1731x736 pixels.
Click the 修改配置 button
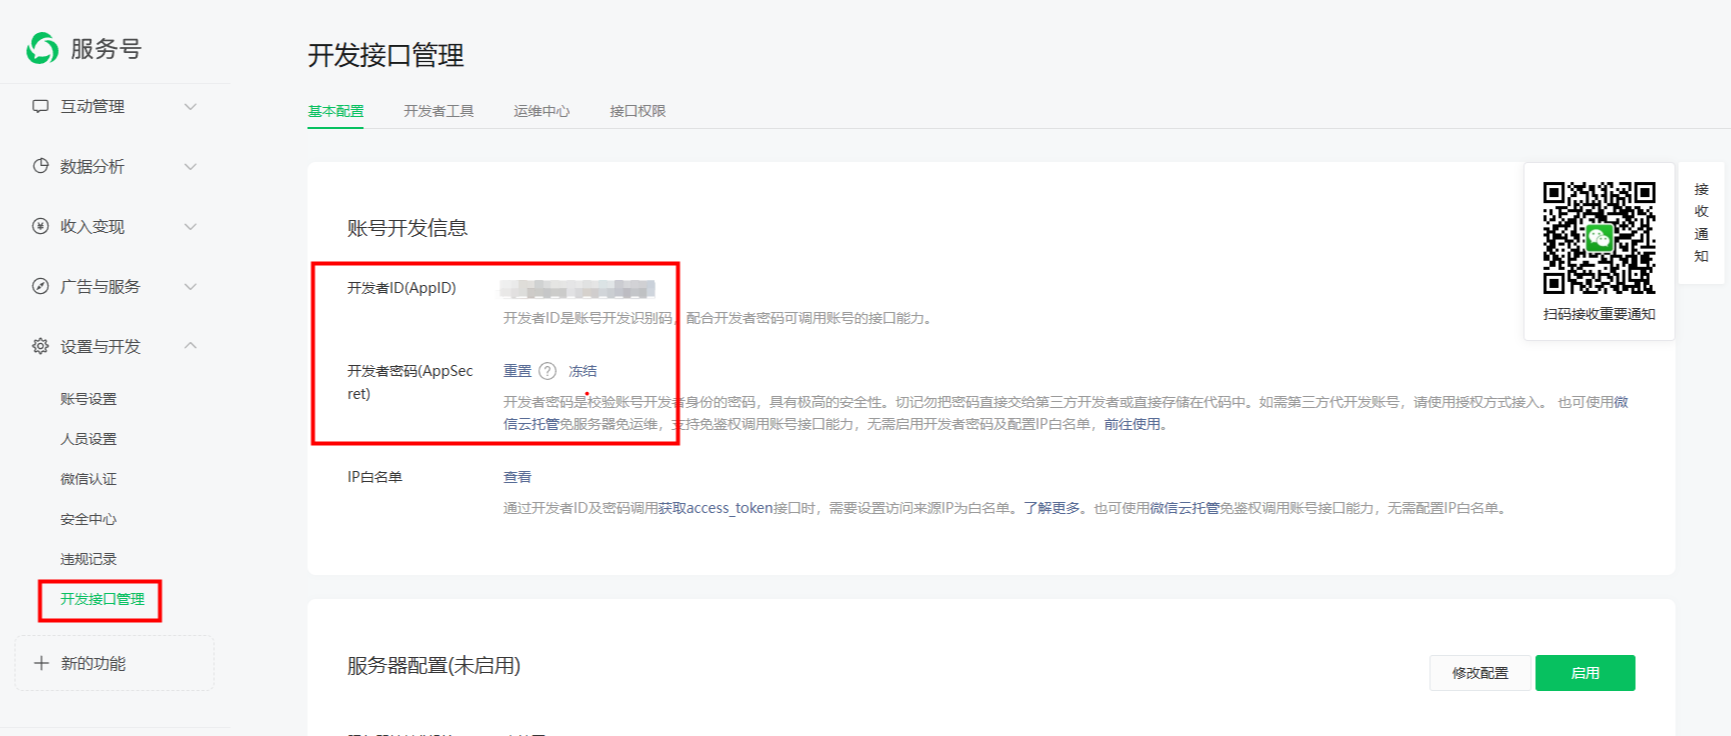click(1480, 673)
